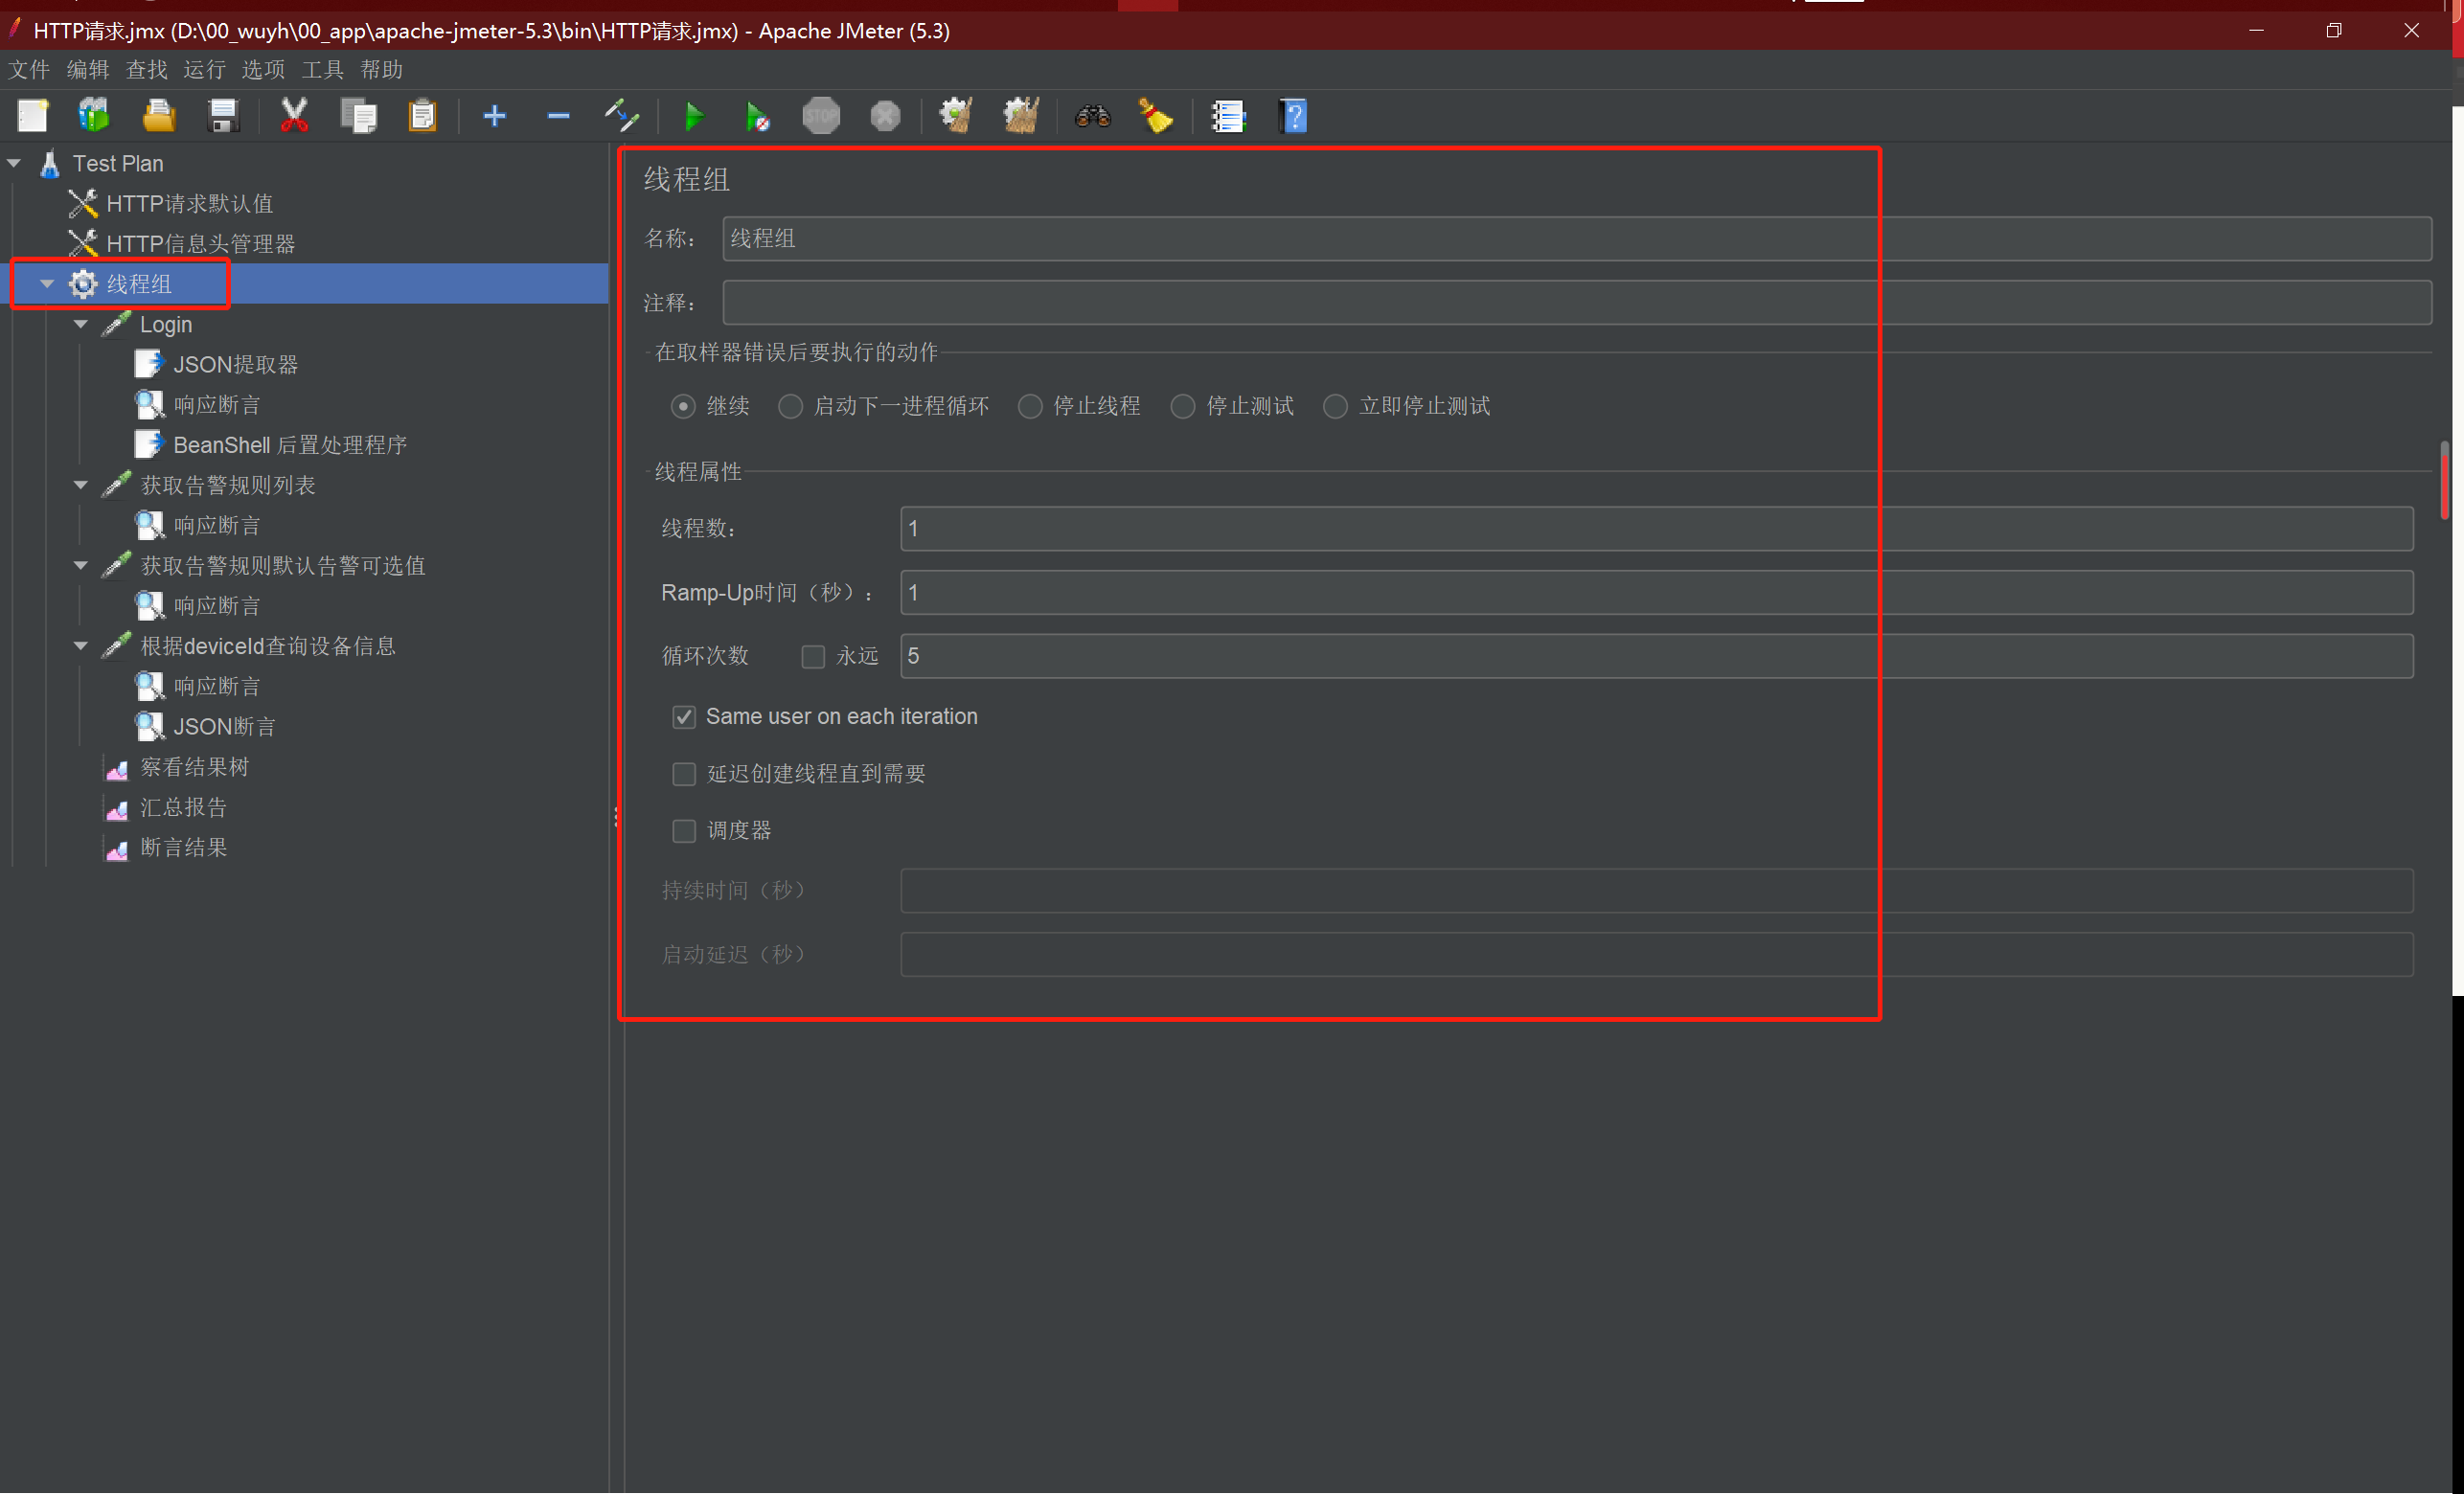Click the Copy icon in toolbar
This screenshot has height=1494, width=2464.
(358, 116)
